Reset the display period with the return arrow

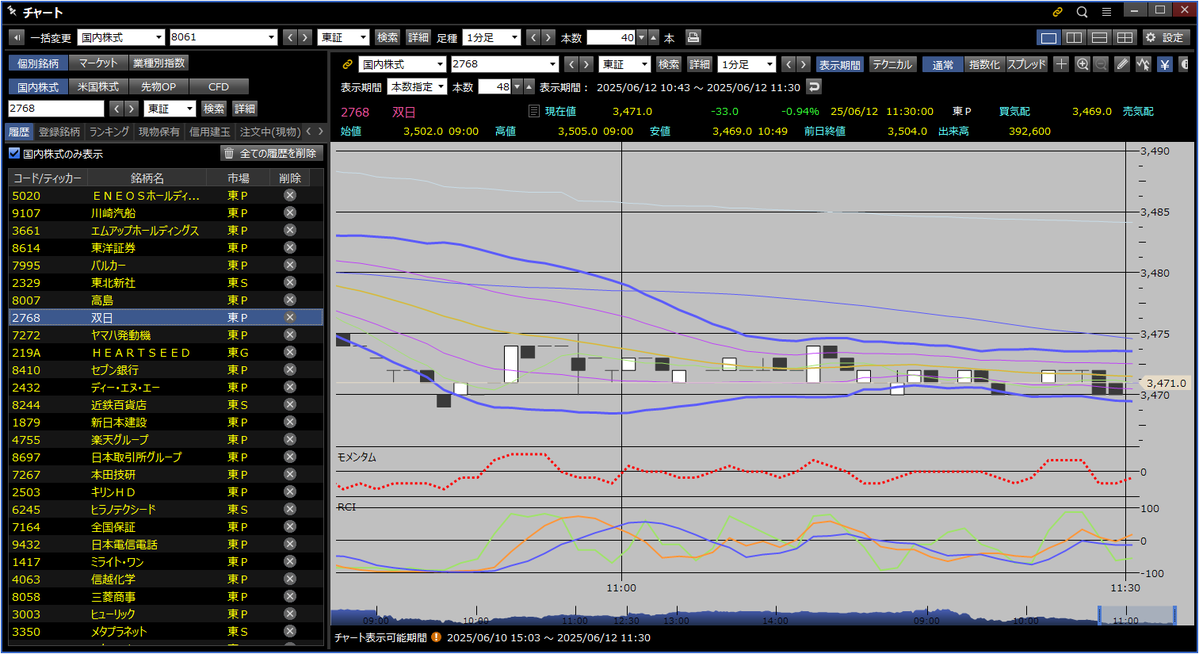pos(814,86)
